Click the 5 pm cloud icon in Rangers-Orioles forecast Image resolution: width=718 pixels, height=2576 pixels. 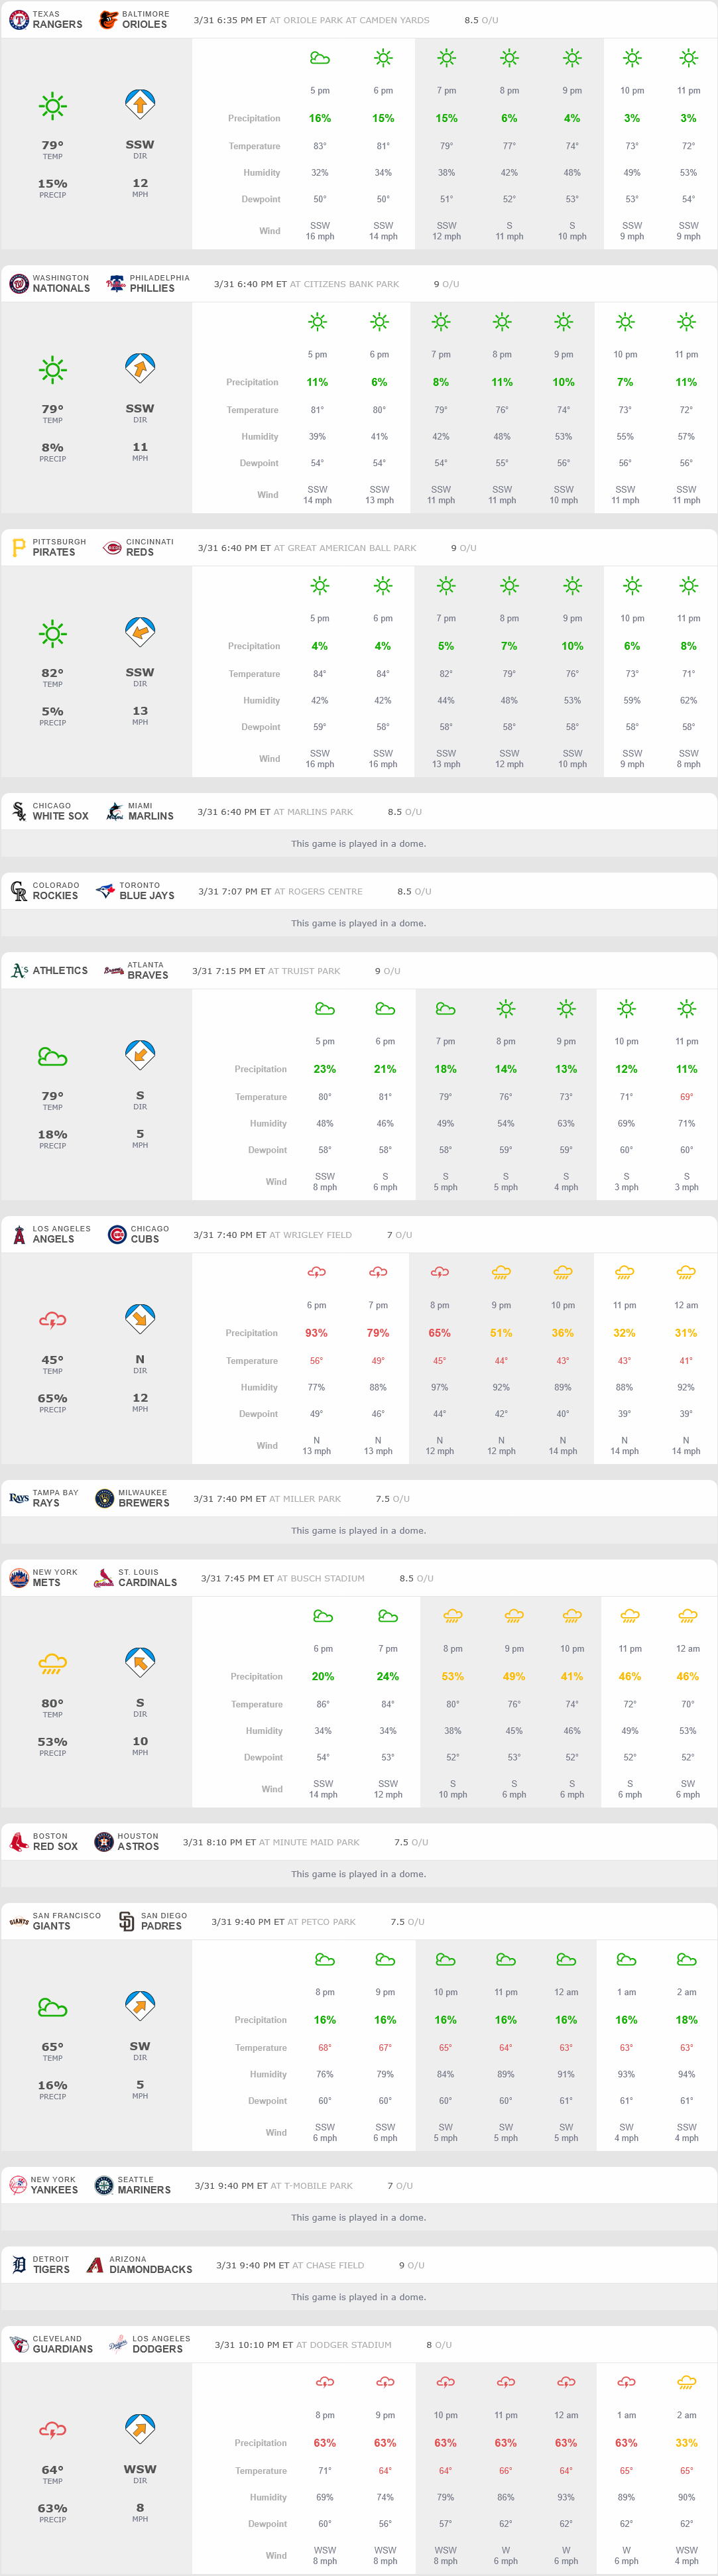click(320, 59)
